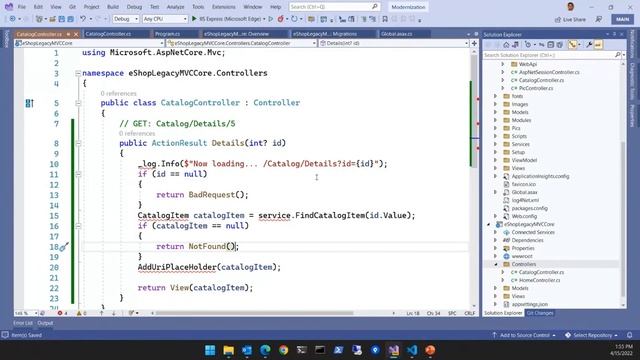This screenshot has width=640, height=360.
Task: Click the Live Share button
Action: click(570, 19)
